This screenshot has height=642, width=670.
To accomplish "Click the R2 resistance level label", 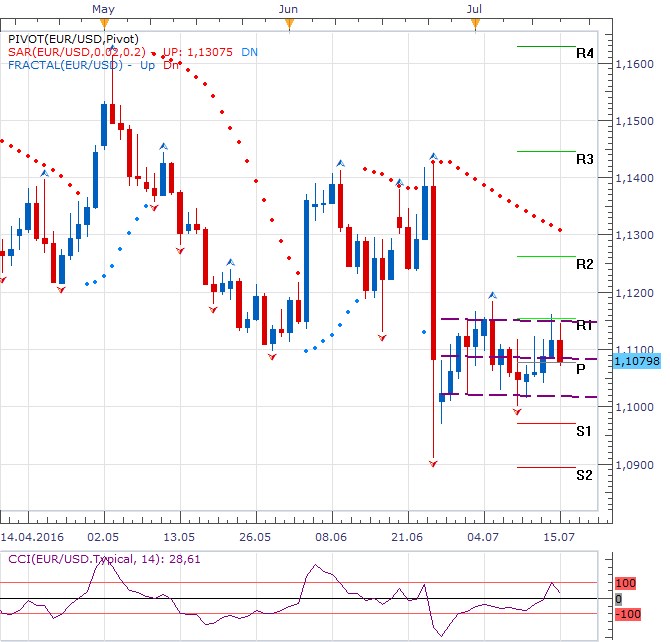I will point(585,264).
